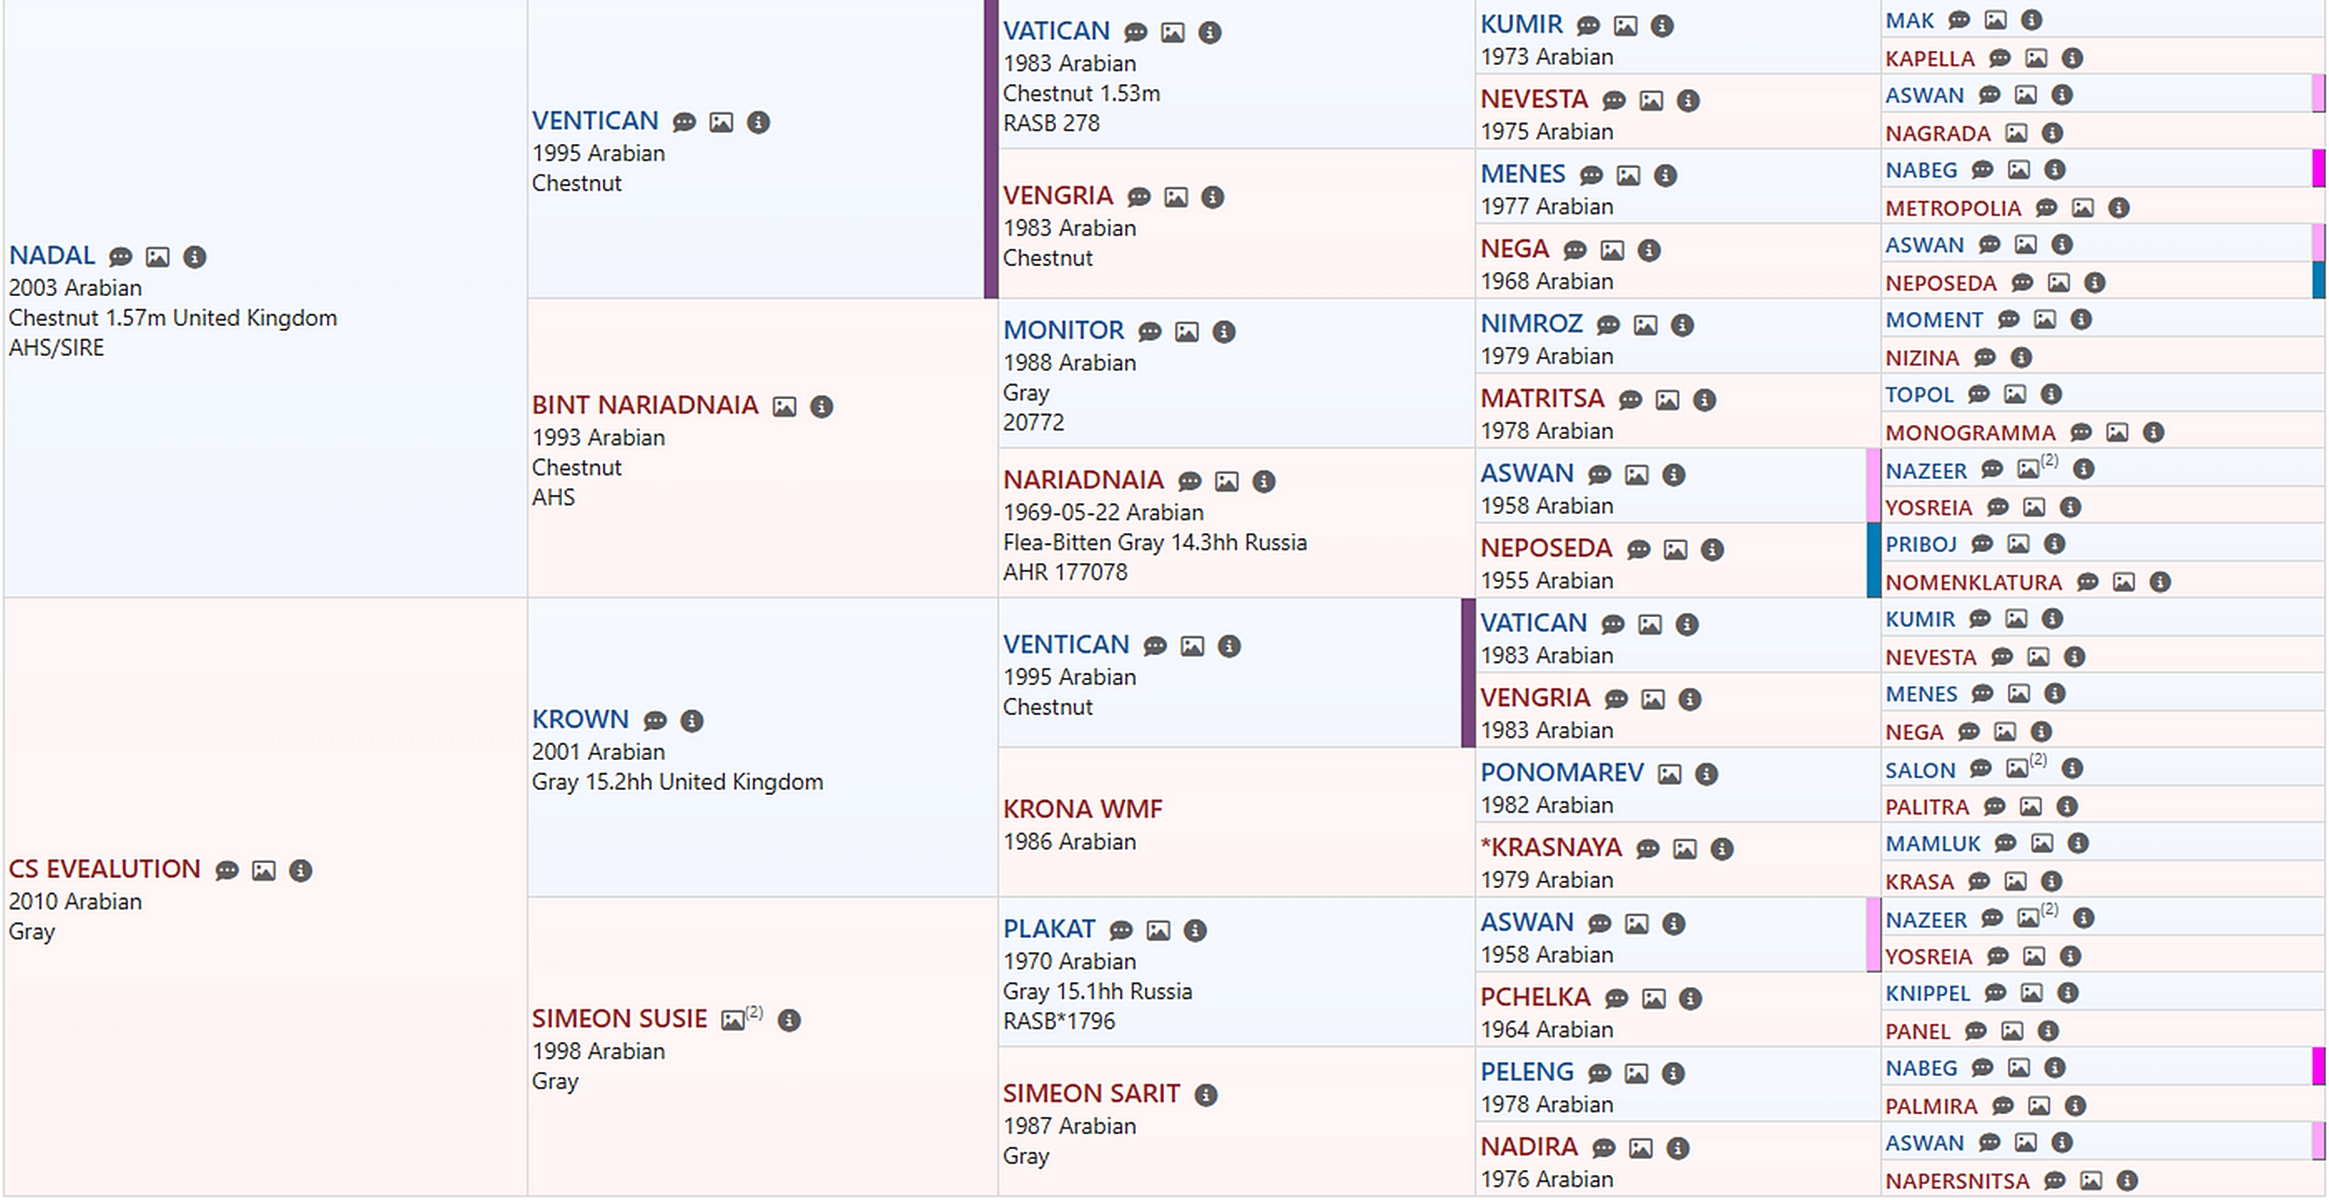This screenshot has height=1200, width=2329.
Task: Click info icon next to SIMEON SARIT
Action: pos(1206,1095)
